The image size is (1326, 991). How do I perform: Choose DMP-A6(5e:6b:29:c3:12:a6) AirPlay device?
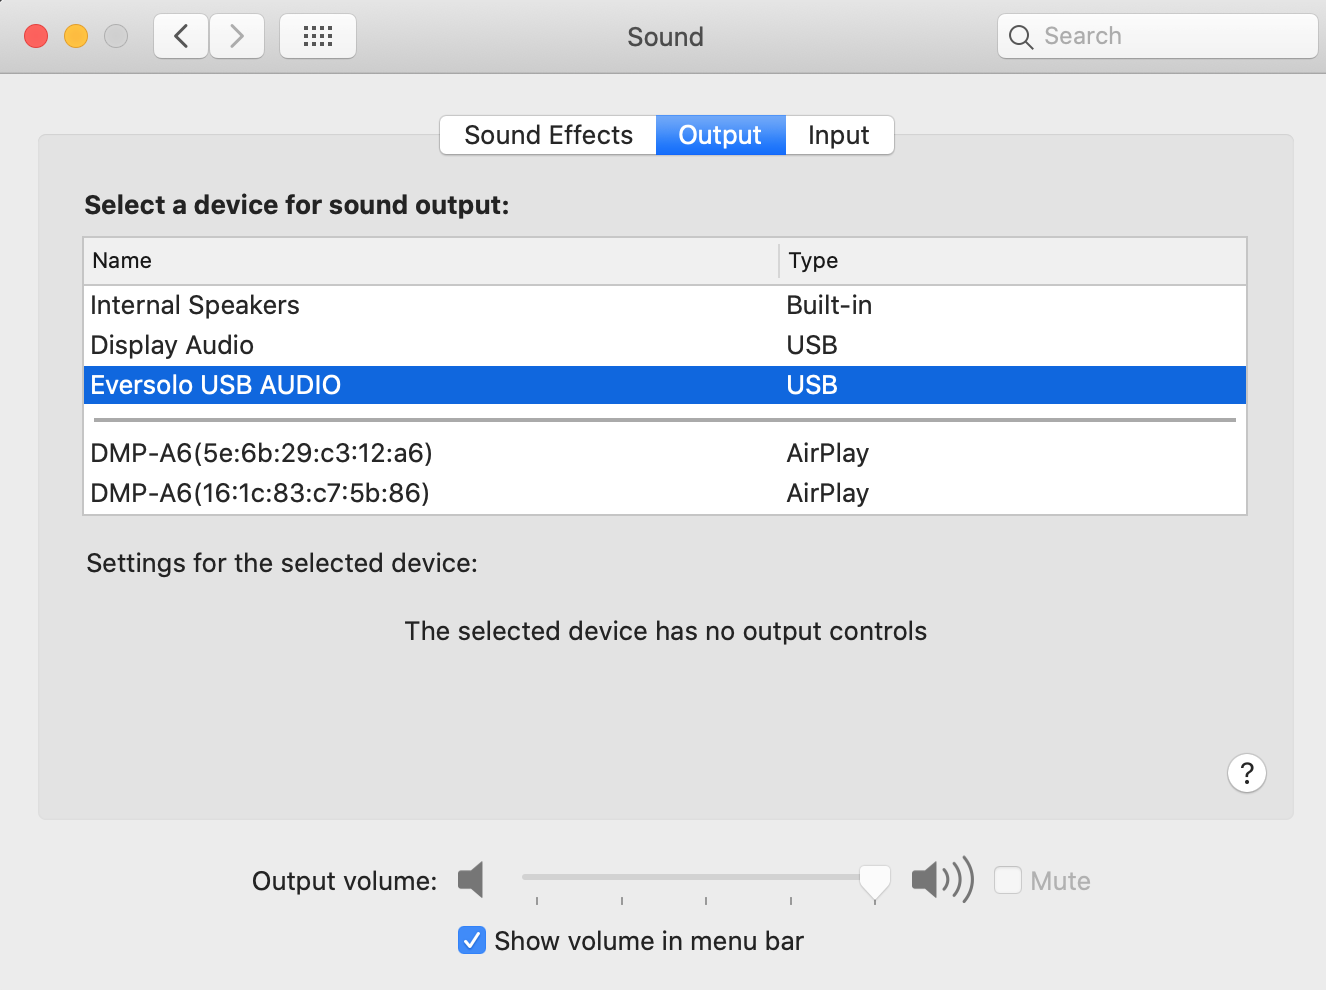(x=665, y=453)
